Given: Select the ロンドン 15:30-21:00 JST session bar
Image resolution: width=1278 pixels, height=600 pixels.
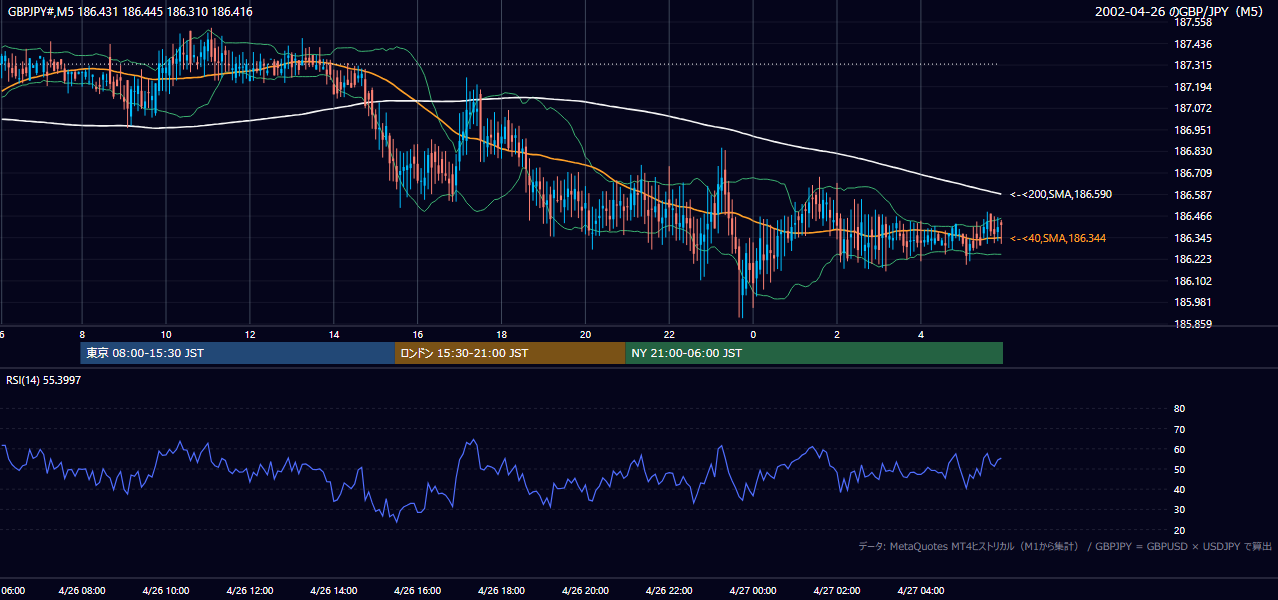Looking at the screenshot, I should (x=510, y=353).
